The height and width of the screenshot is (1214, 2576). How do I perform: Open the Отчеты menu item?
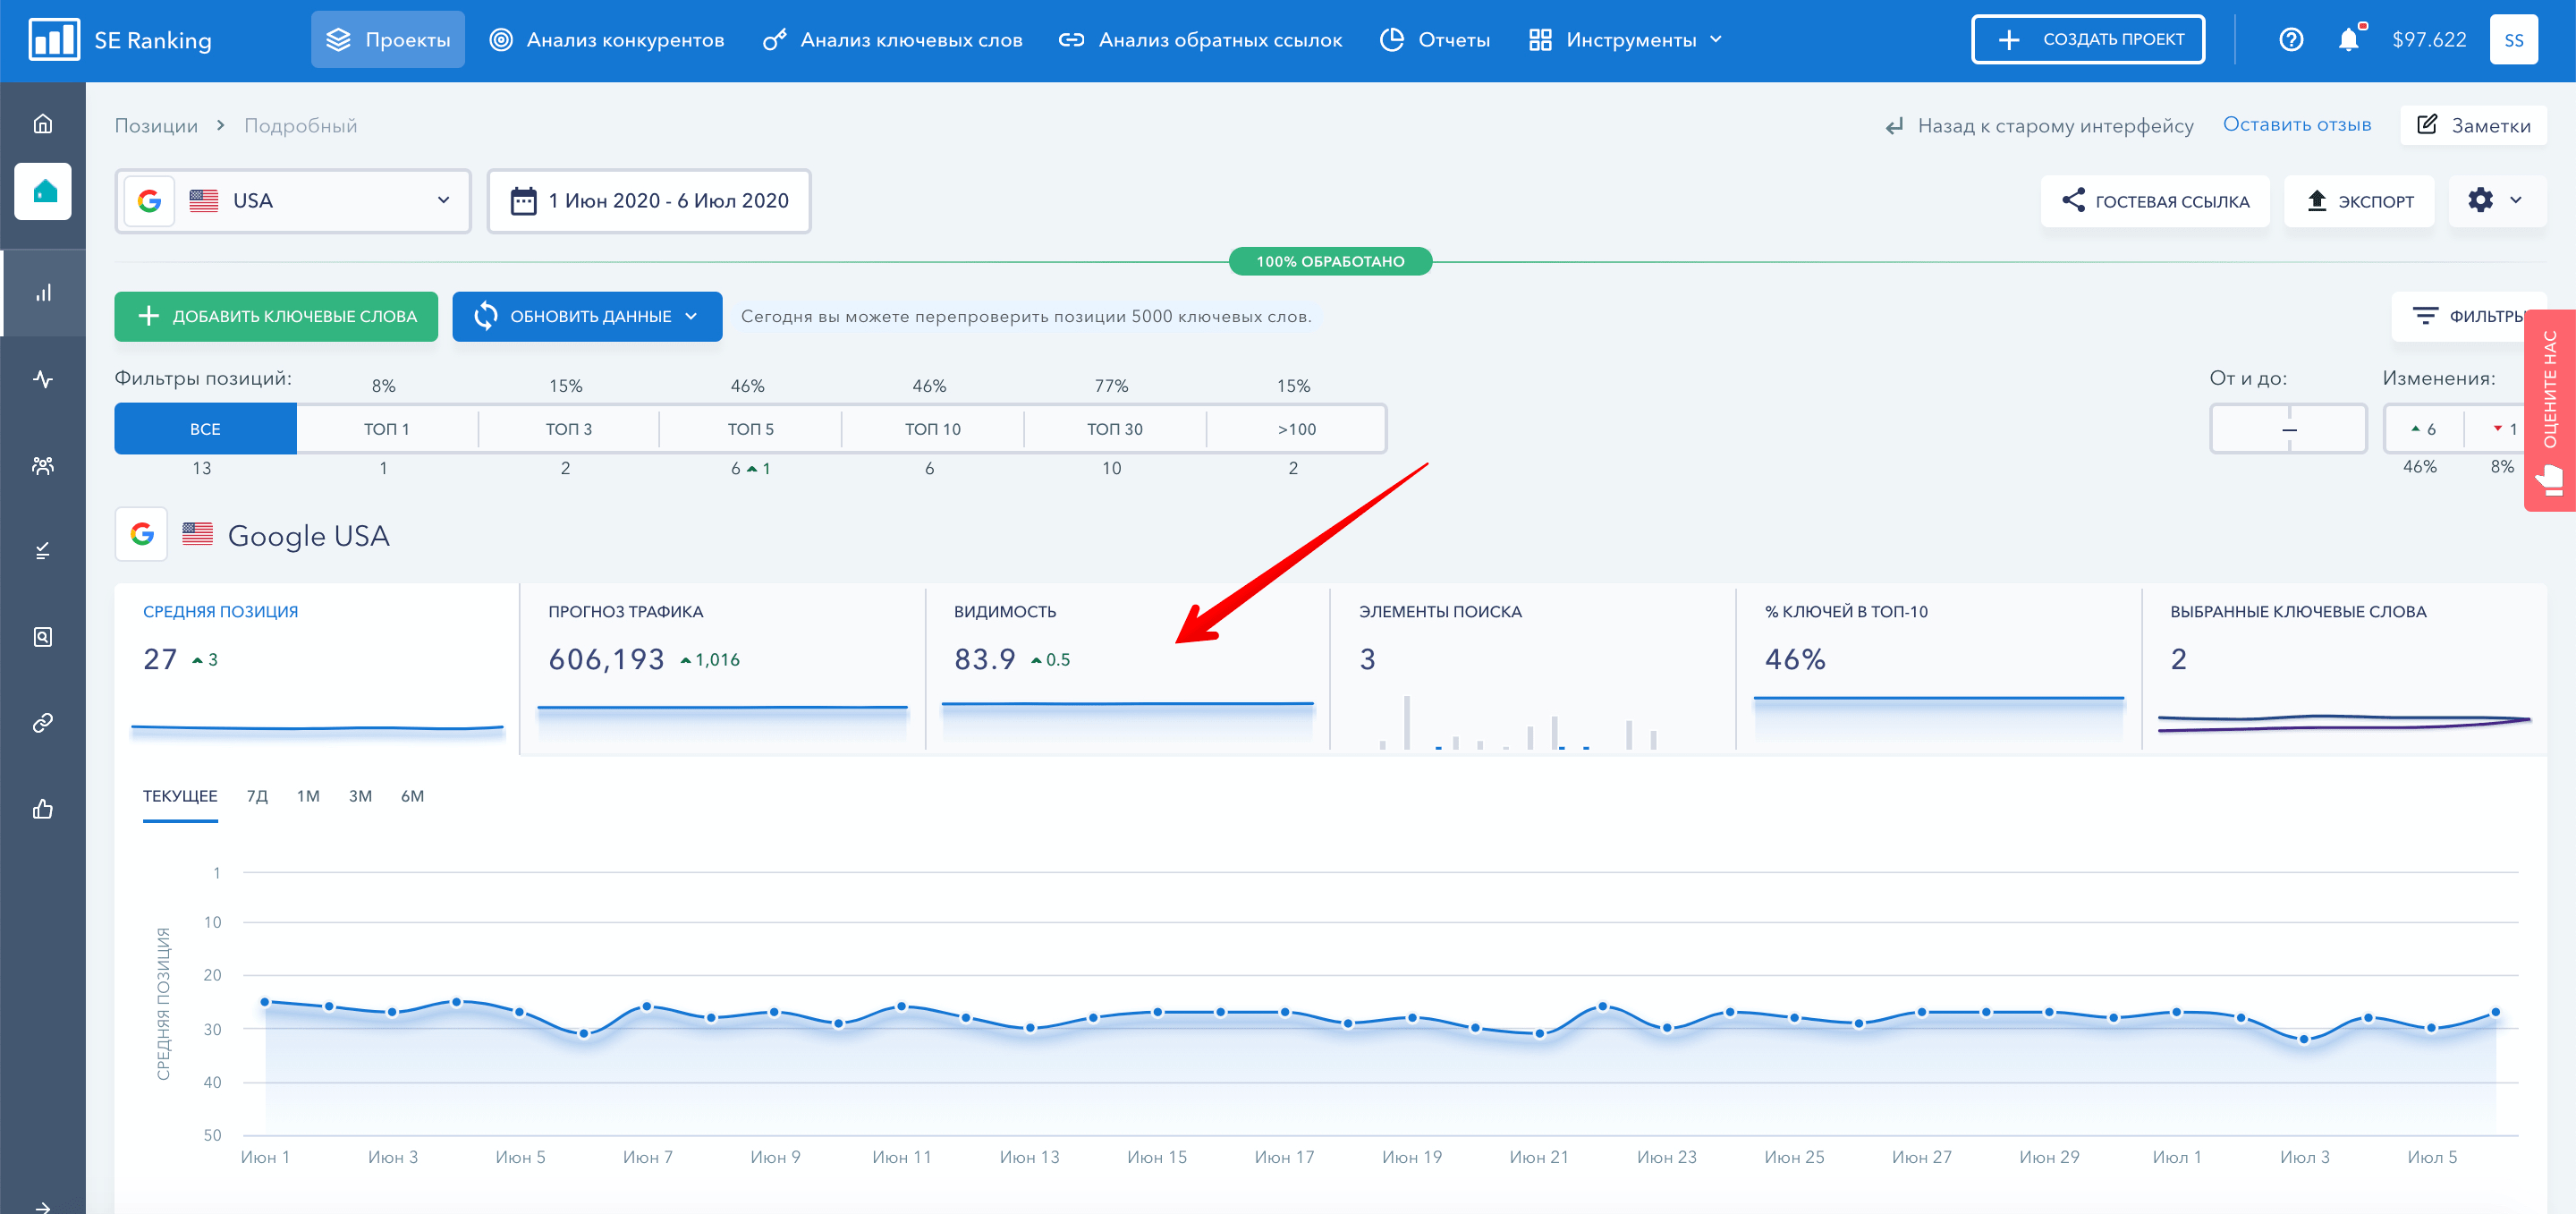pos(1435,40)
